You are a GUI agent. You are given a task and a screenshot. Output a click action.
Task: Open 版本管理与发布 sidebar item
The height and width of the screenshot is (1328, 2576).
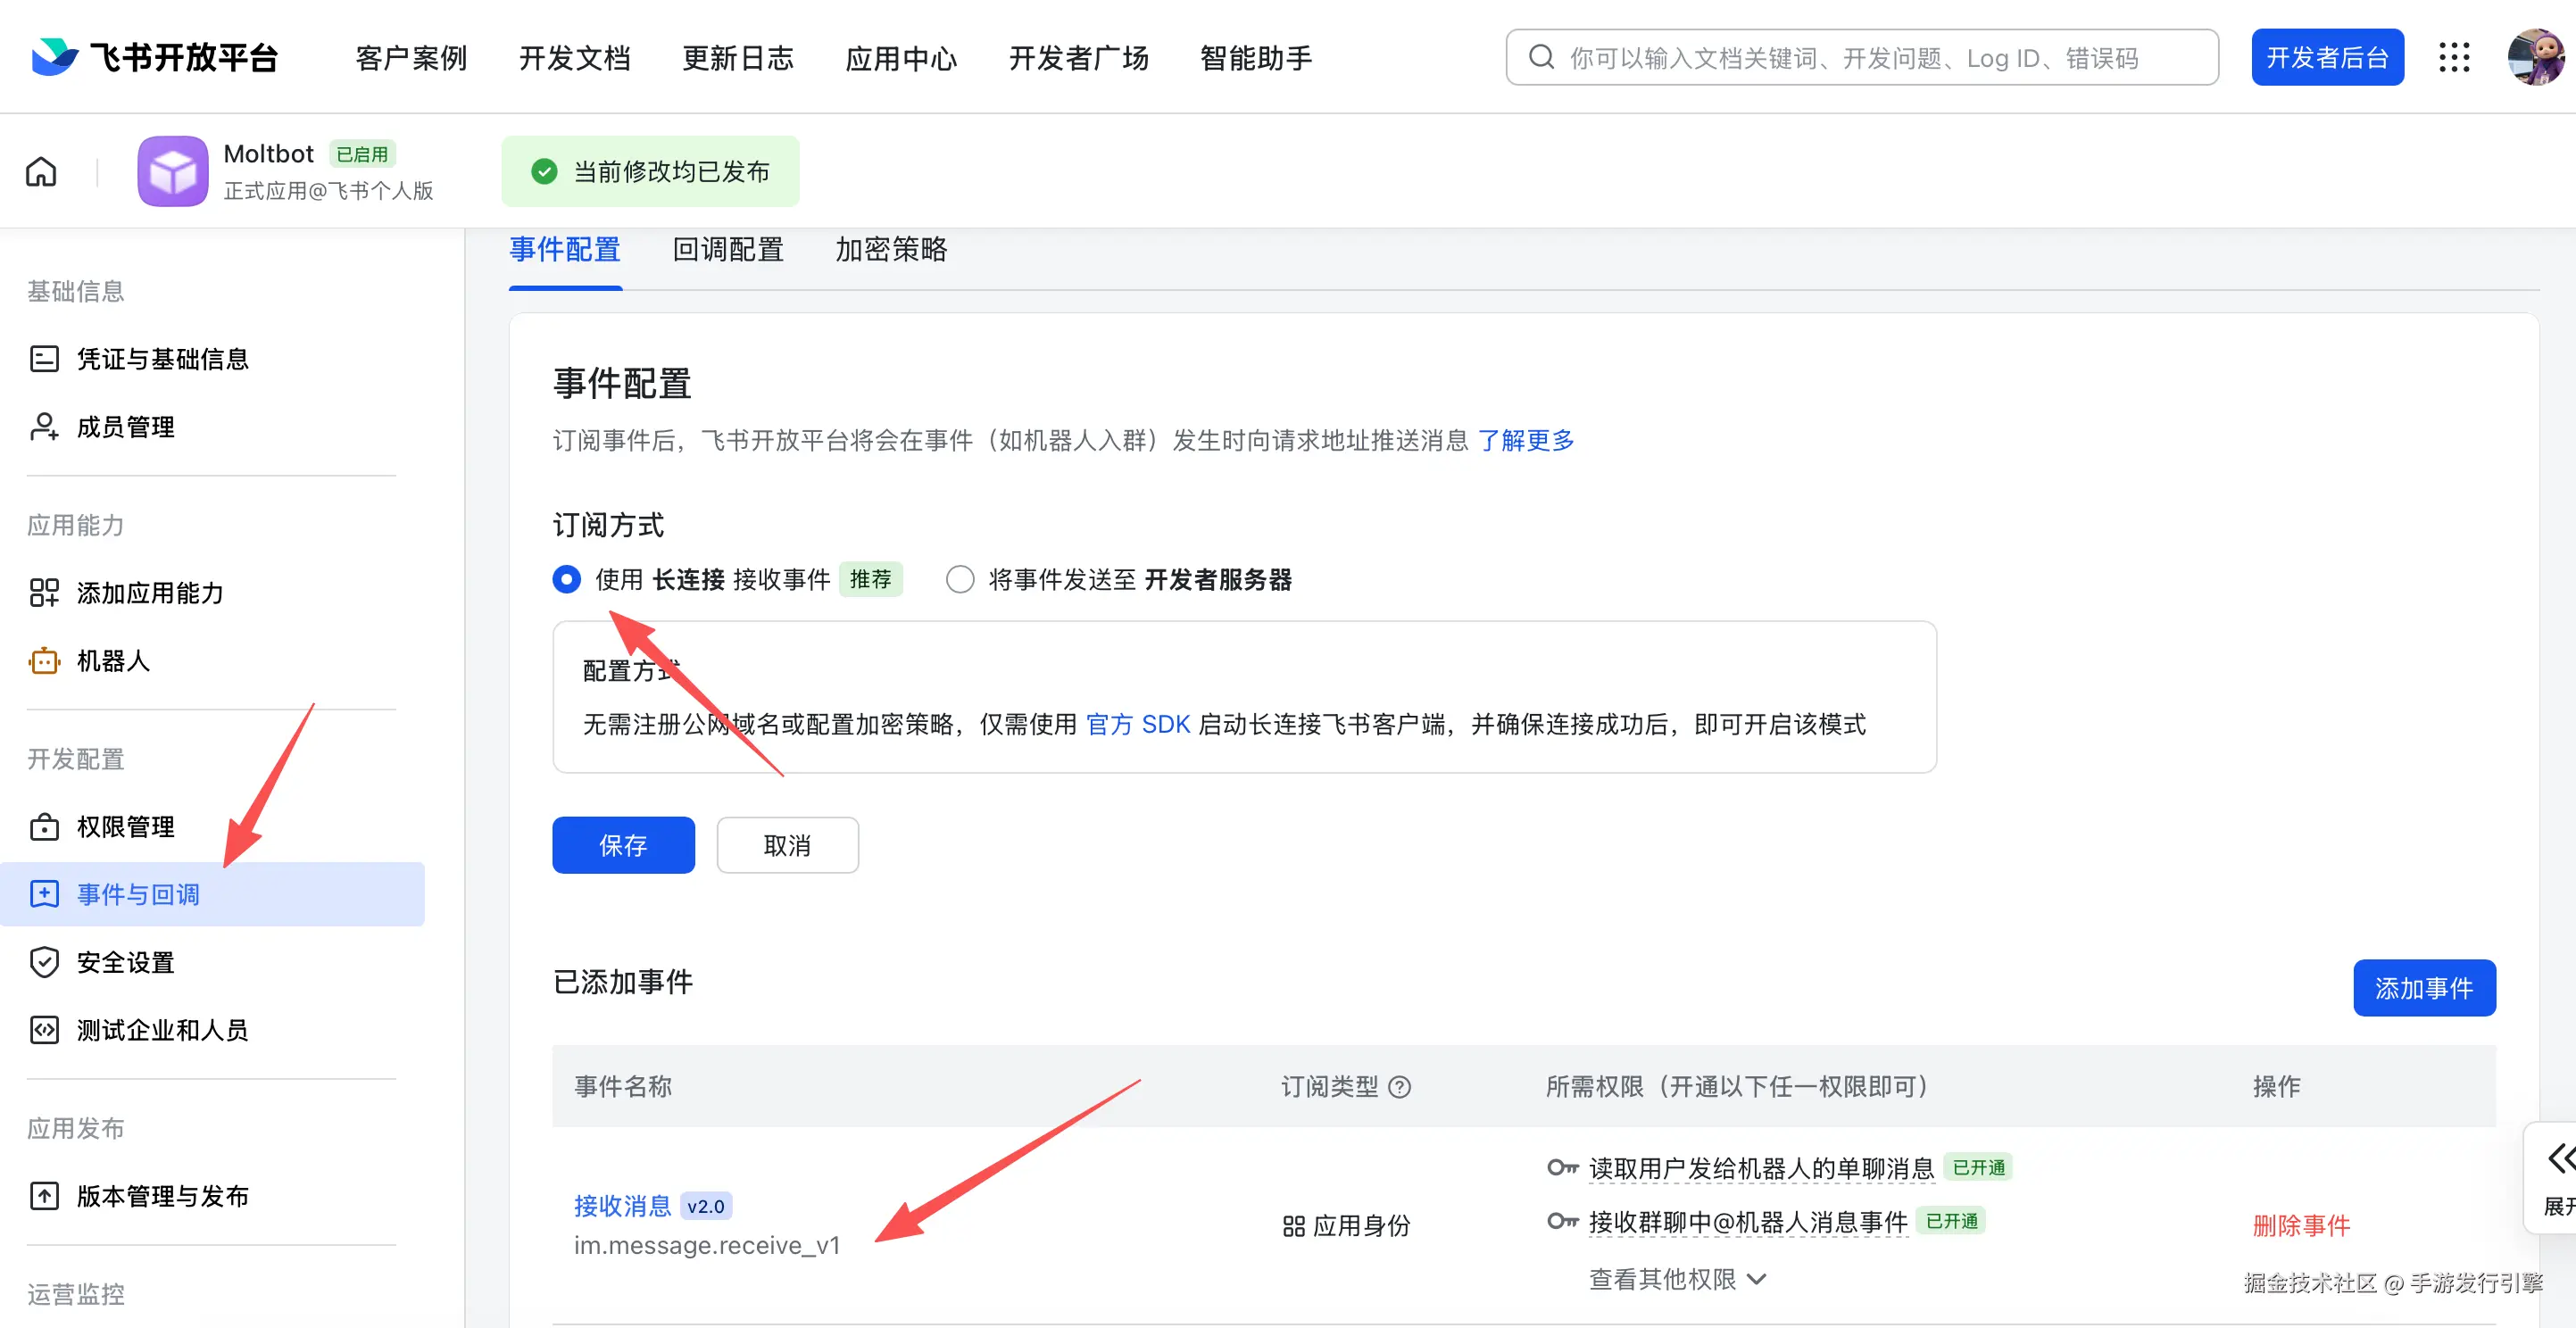162,1196
